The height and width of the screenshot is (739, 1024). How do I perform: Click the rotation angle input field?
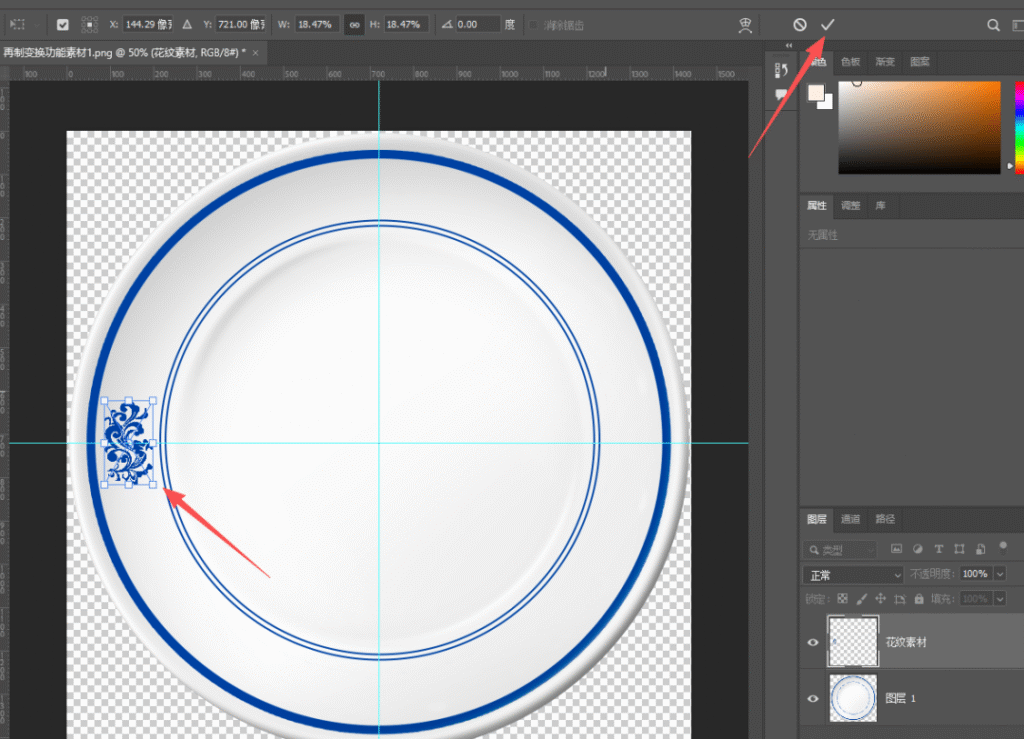point(477,25)
